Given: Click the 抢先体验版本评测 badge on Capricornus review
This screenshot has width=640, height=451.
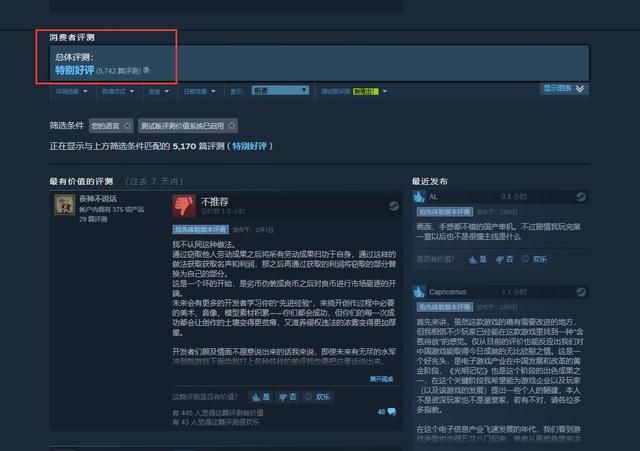Looking at the screenshot, I should click(444, 307).
